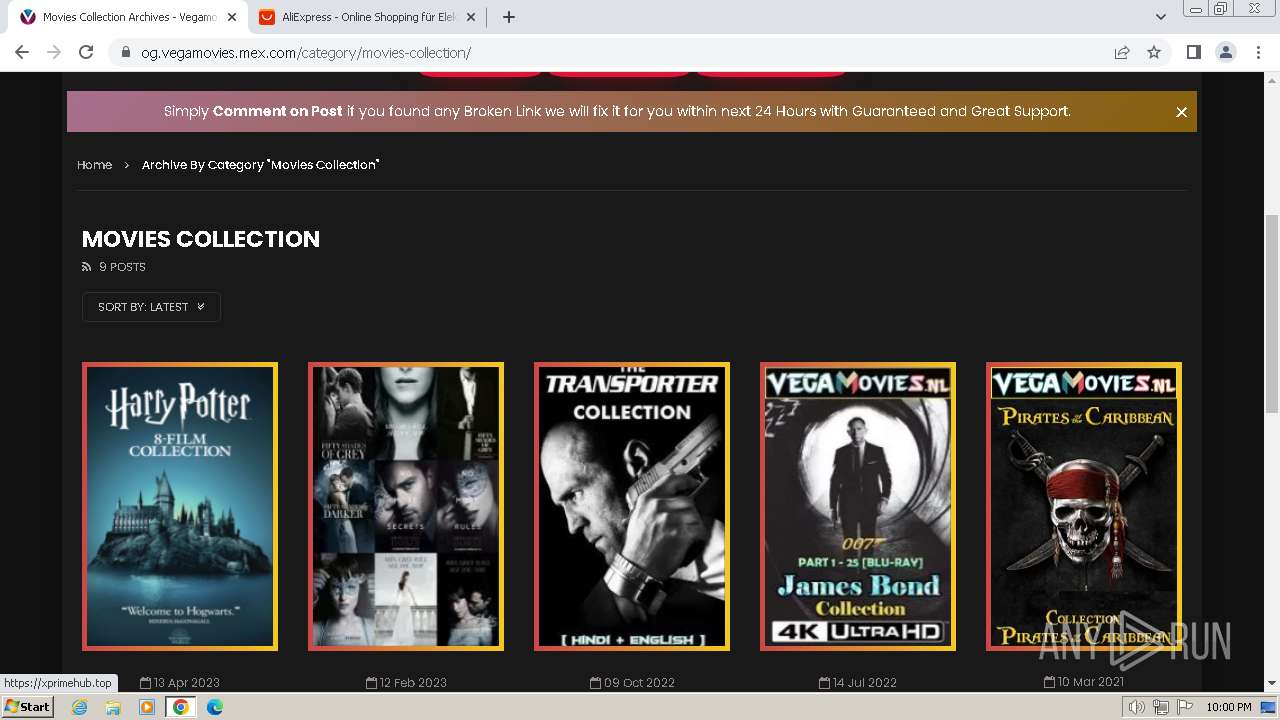This screenshot has width=1280, height=720.
Task: View the site info lock icon
Action: [125, 52]
